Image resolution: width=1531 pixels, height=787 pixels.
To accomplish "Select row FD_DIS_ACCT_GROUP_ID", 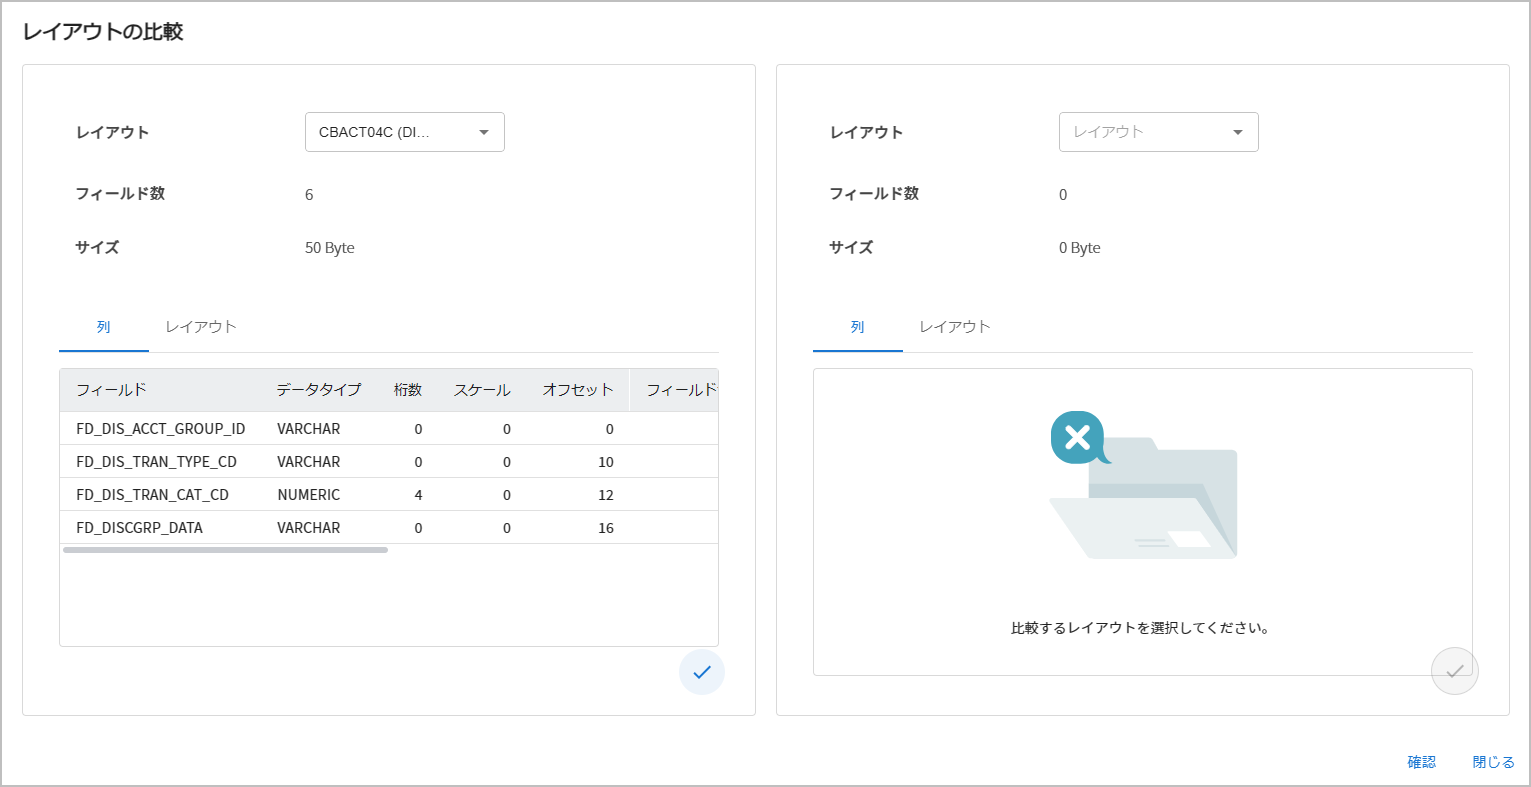I will 389,428.
